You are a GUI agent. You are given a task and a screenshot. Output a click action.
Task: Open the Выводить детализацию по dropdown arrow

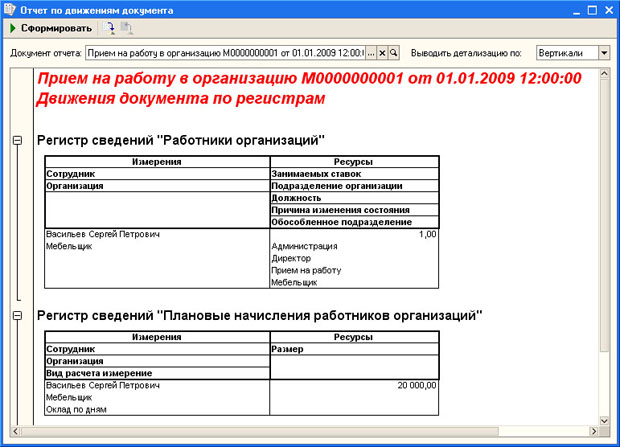[x=604, y=53]
